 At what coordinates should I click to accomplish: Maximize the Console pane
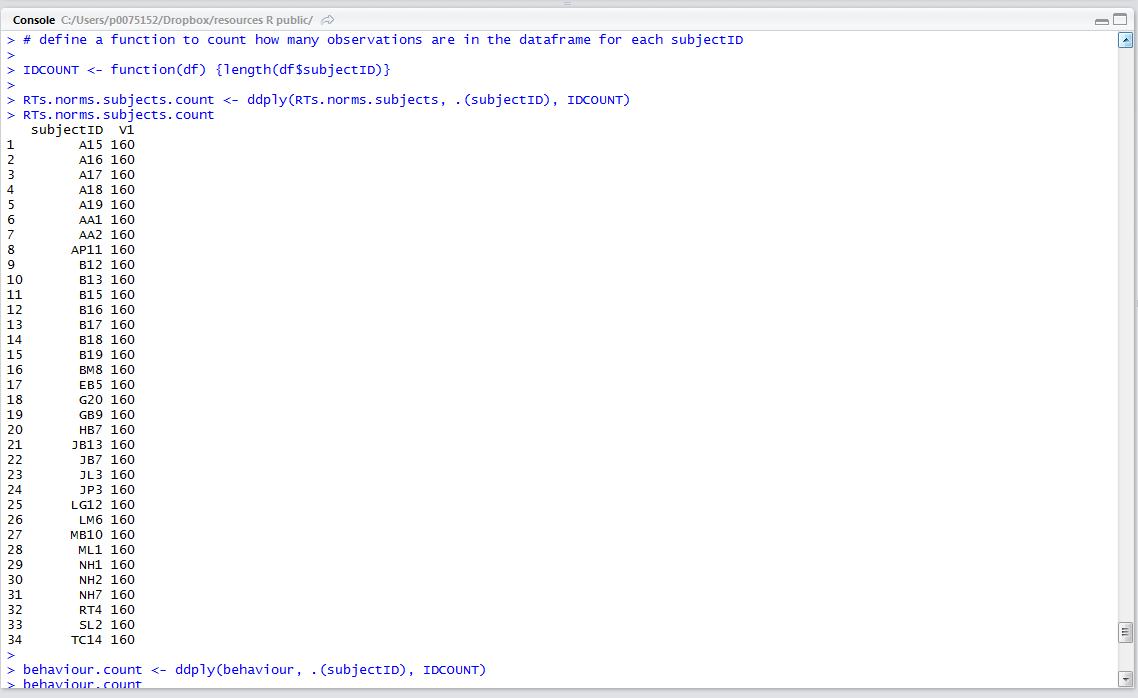click(x=1120, y=20)
